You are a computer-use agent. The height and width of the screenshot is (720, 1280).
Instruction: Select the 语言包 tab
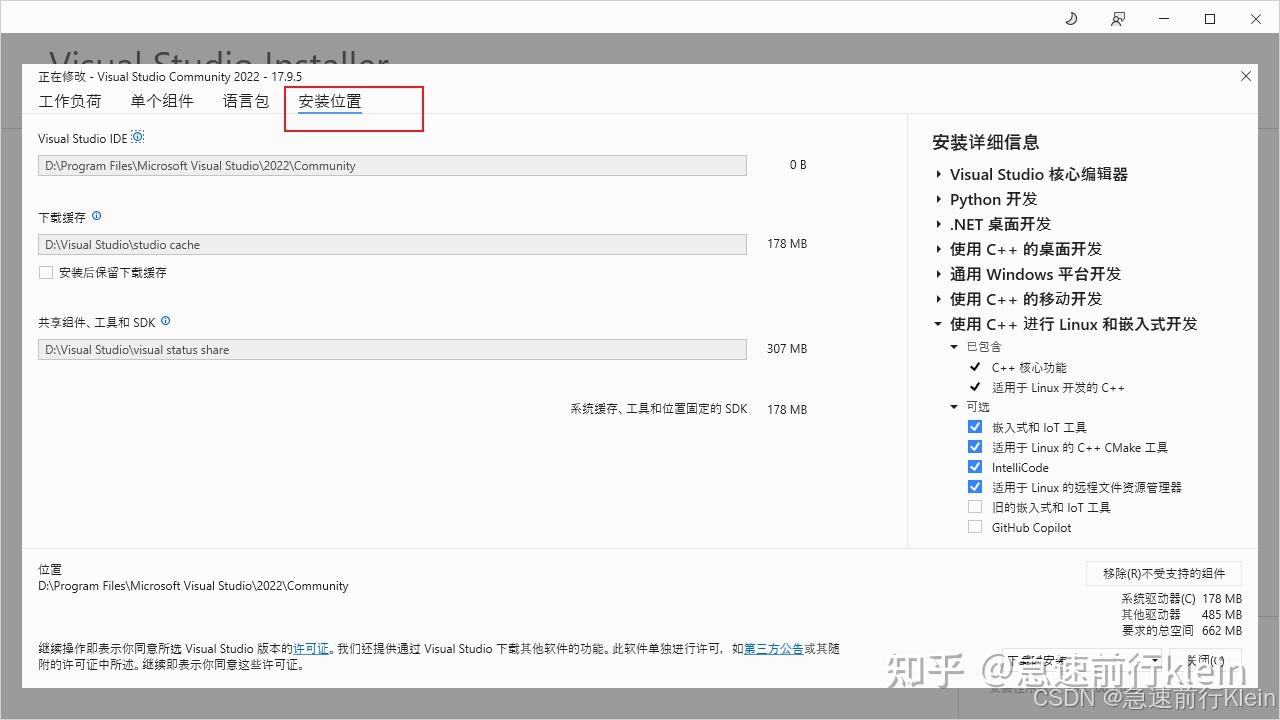tap(245, 101)
